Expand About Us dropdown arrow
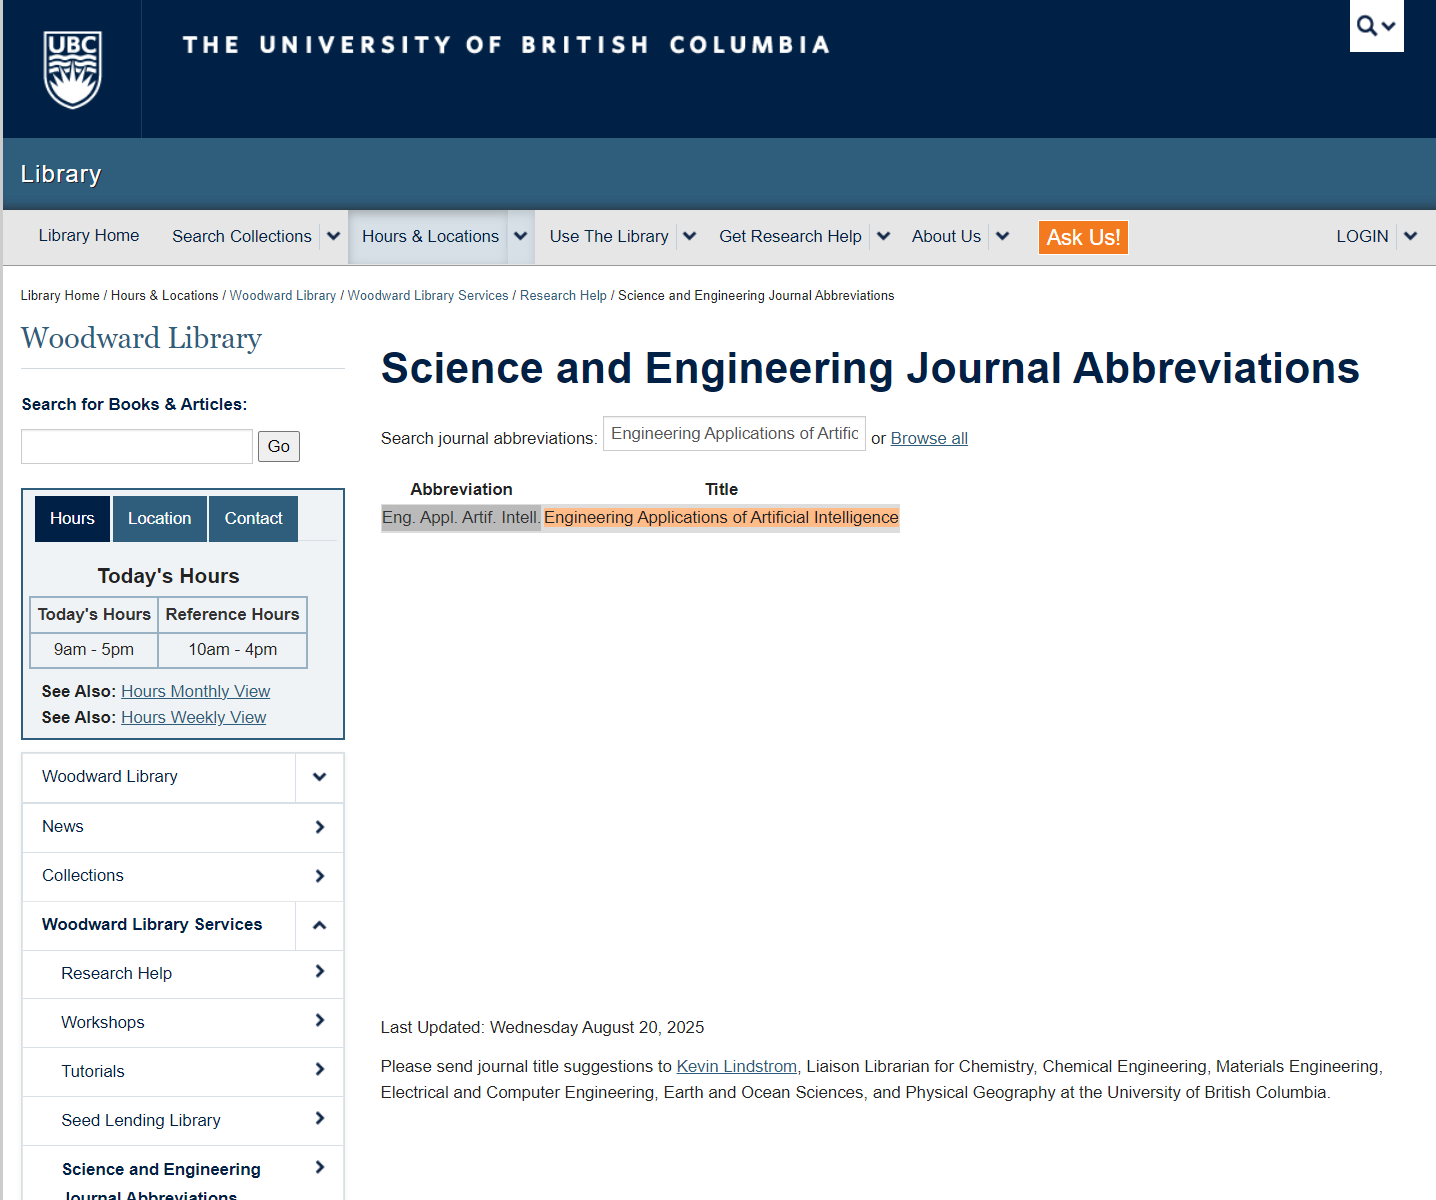The image size is (1436, 1200). click(1003, 237)
